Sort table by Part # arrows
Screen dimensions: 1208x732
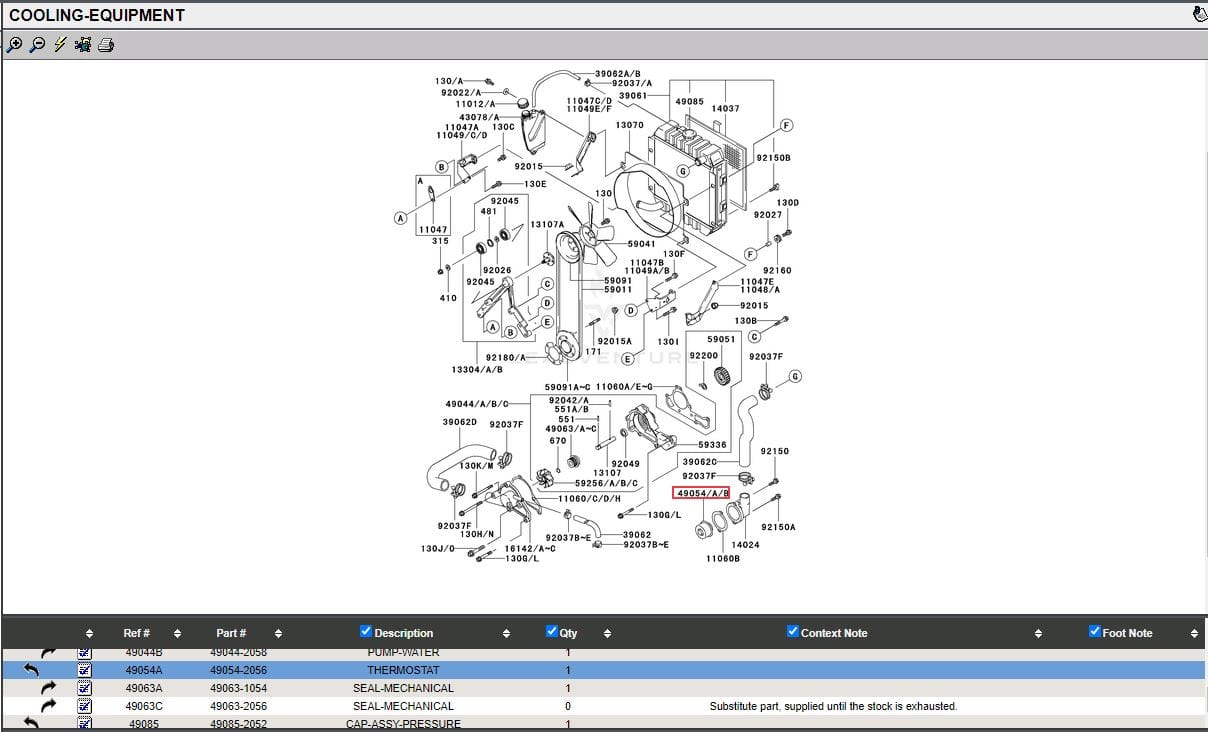coord(278,634)
